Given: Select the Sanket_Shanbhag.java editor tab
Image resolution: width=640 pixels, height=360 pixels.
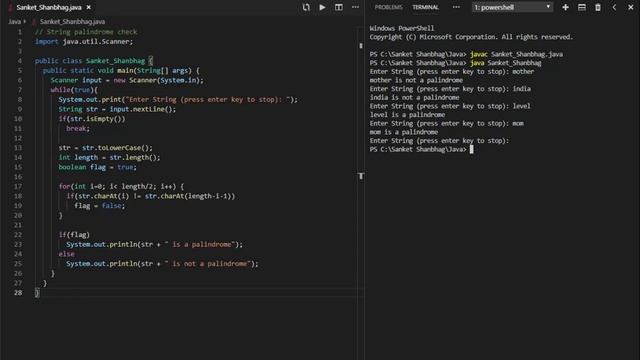Looking at the screenshot, I should (49, 7).
